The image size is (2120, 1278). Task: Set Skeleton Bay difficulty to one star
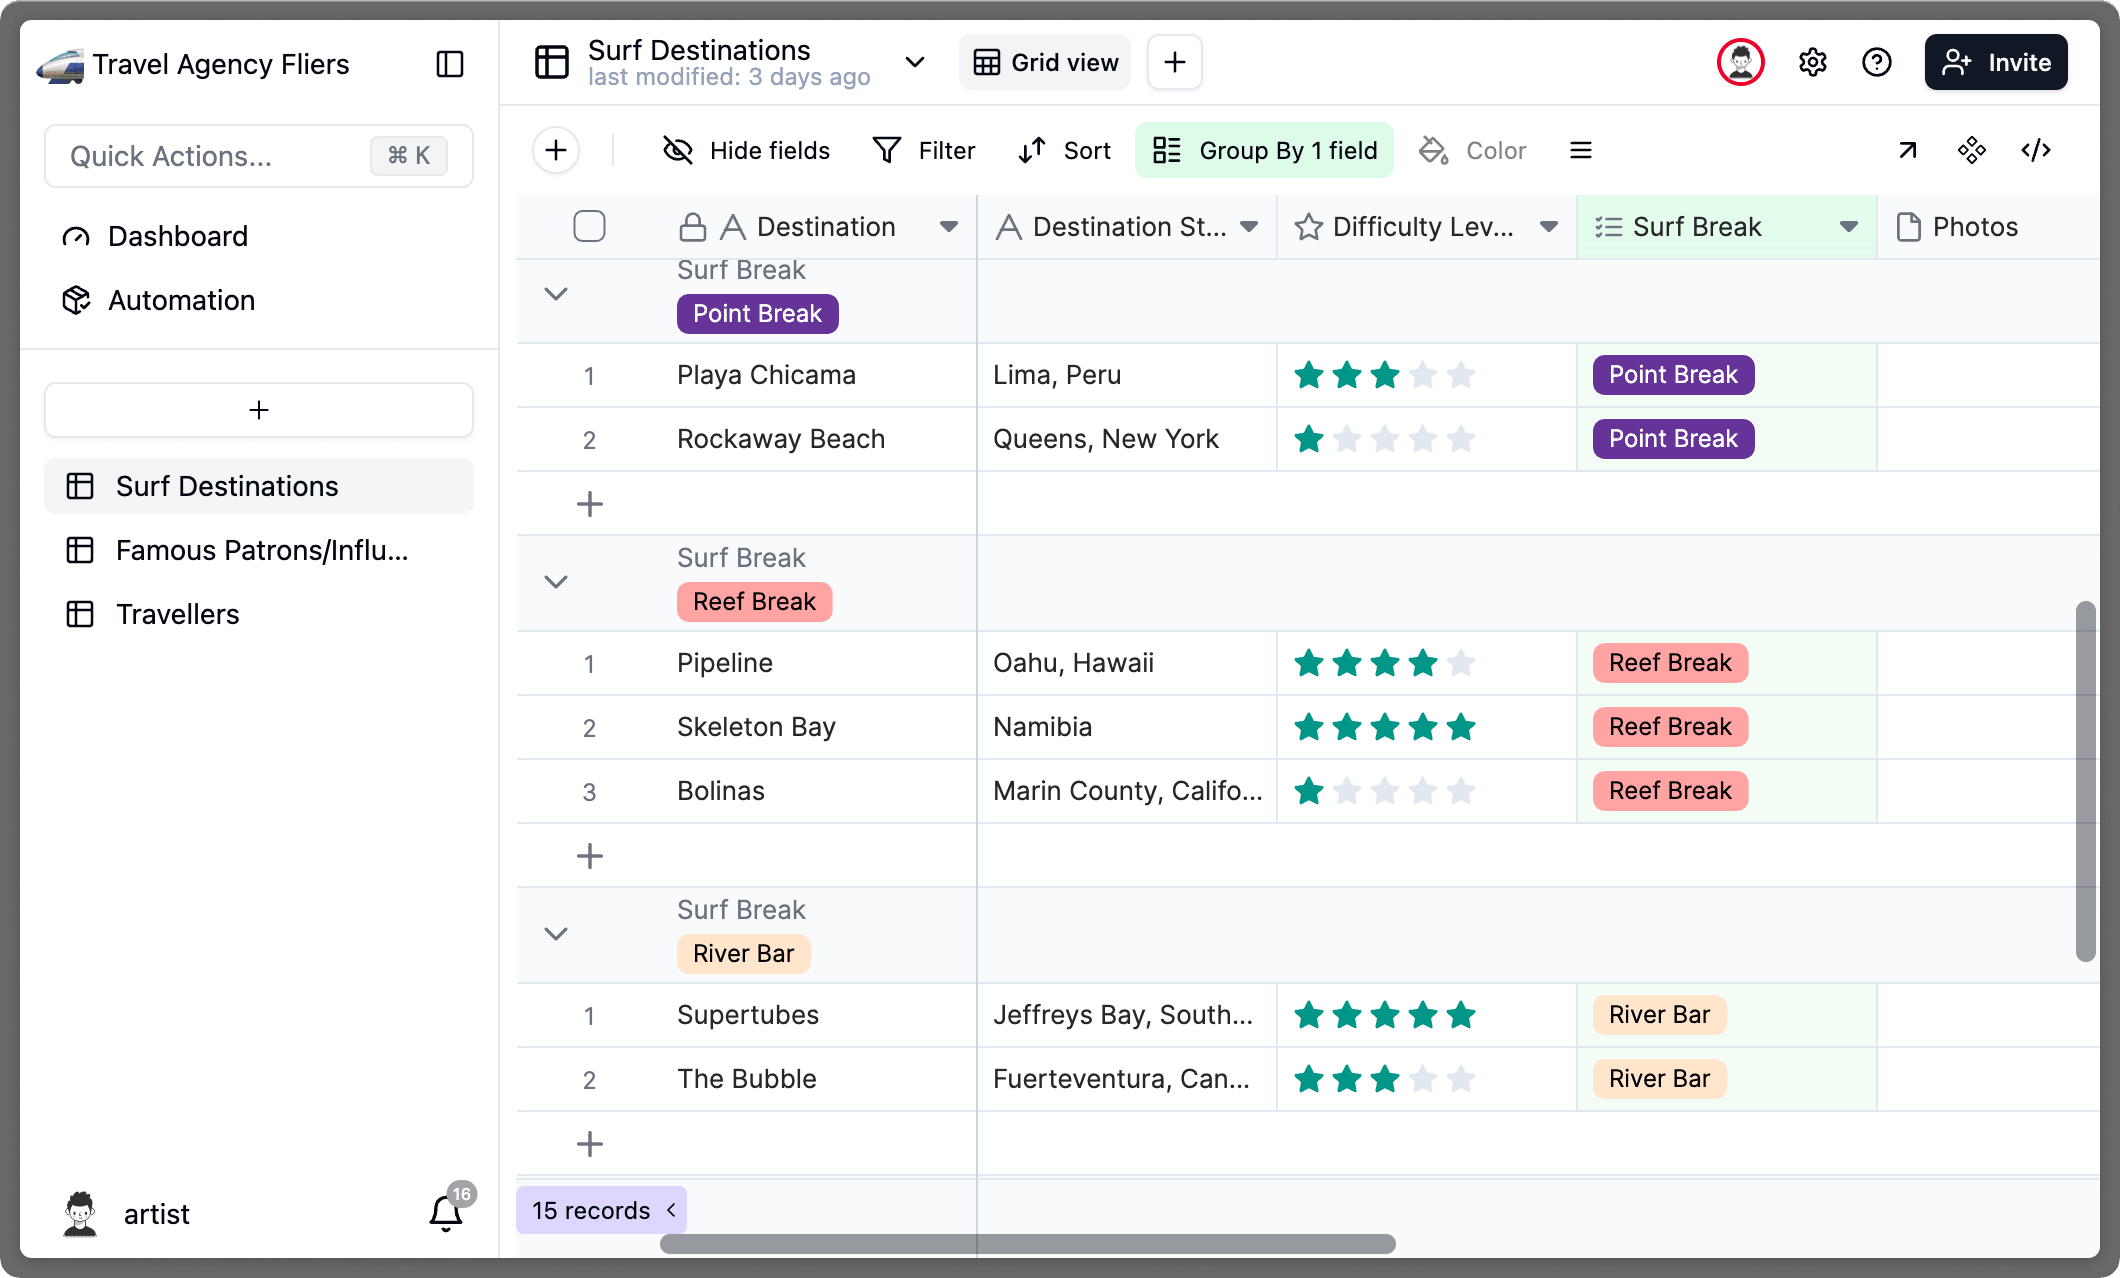(1309, 728)
